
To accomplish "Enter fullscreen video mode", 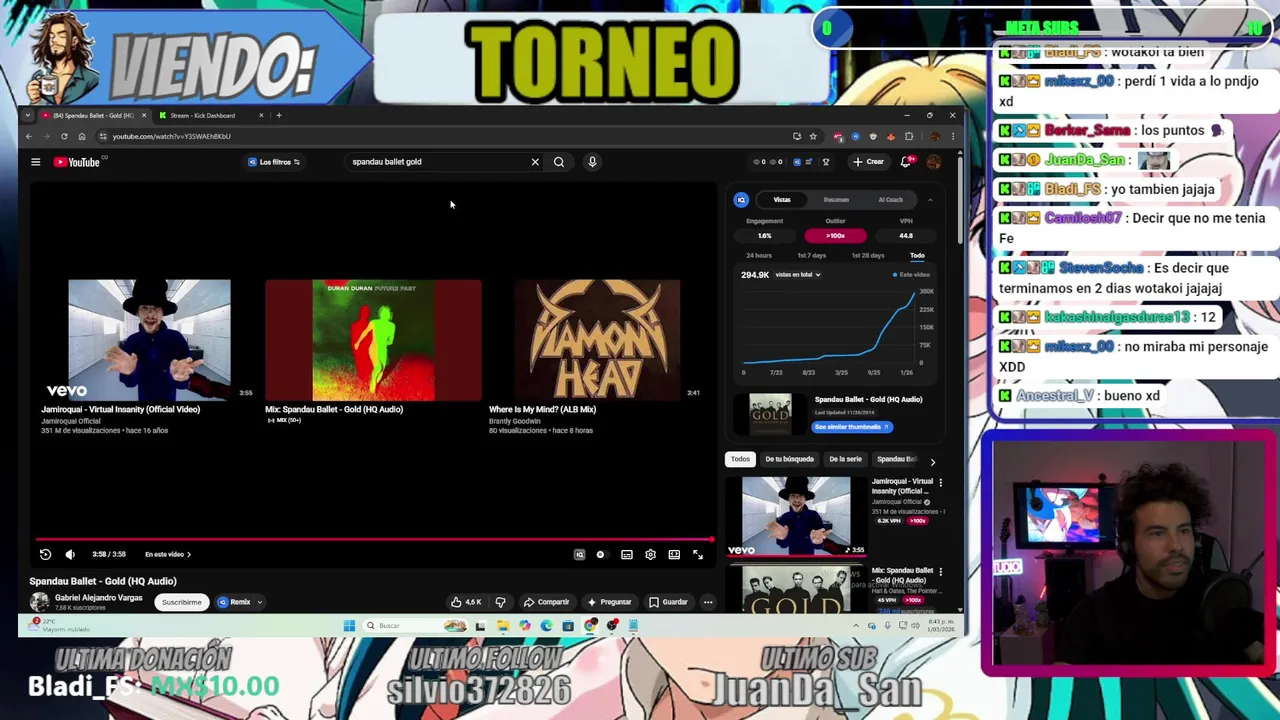I will coord(698,554).
